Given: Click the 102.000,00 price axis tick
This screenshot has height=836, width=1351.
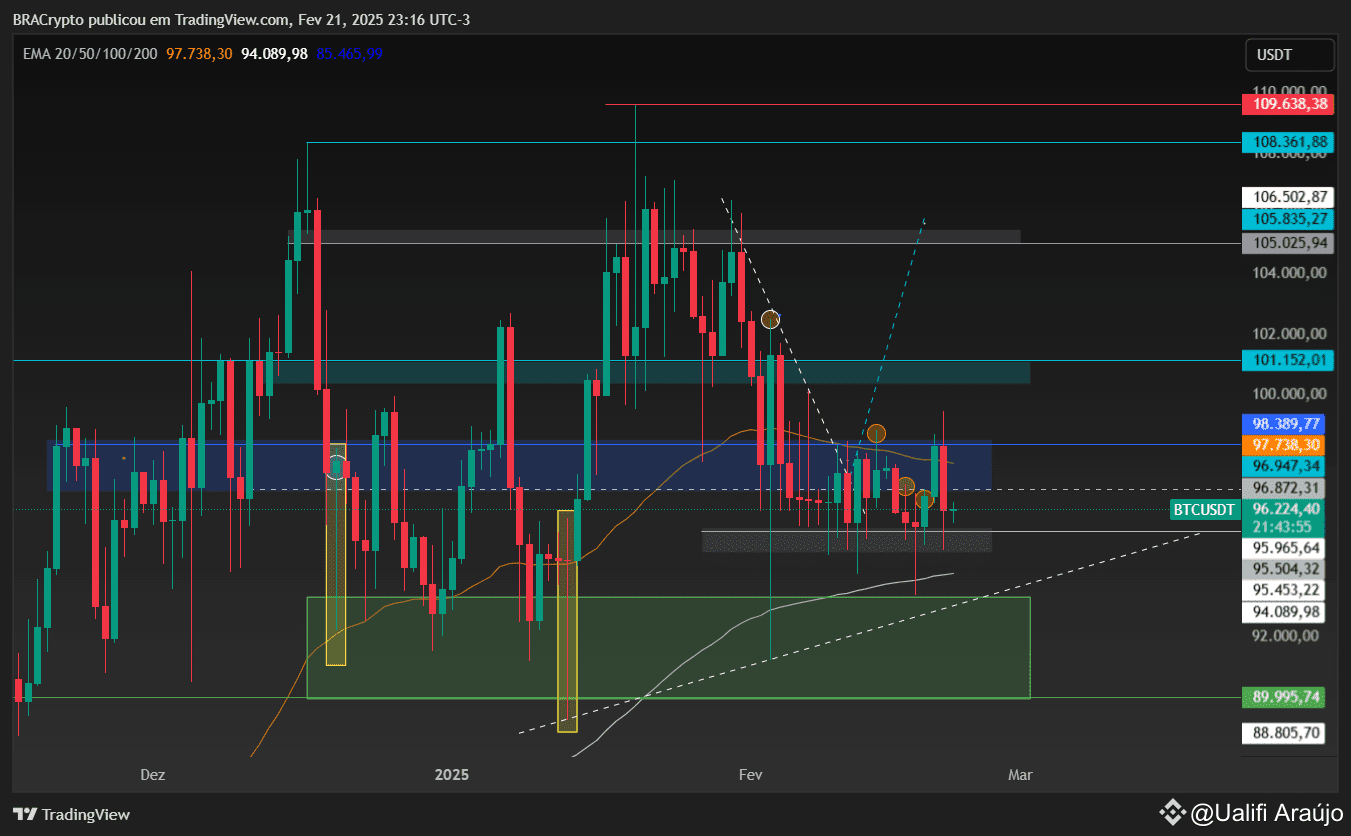Looking at the screenshot, I should click(x=1291, y=333).
